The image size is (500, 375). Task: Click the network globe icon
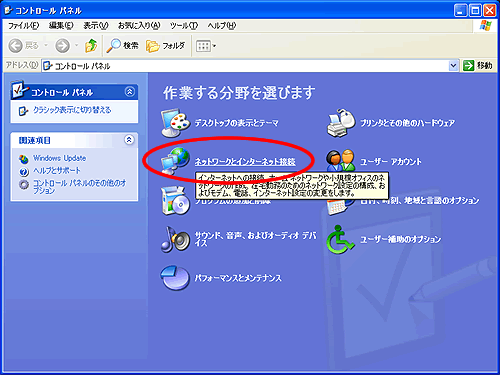(x=175, y=161)
